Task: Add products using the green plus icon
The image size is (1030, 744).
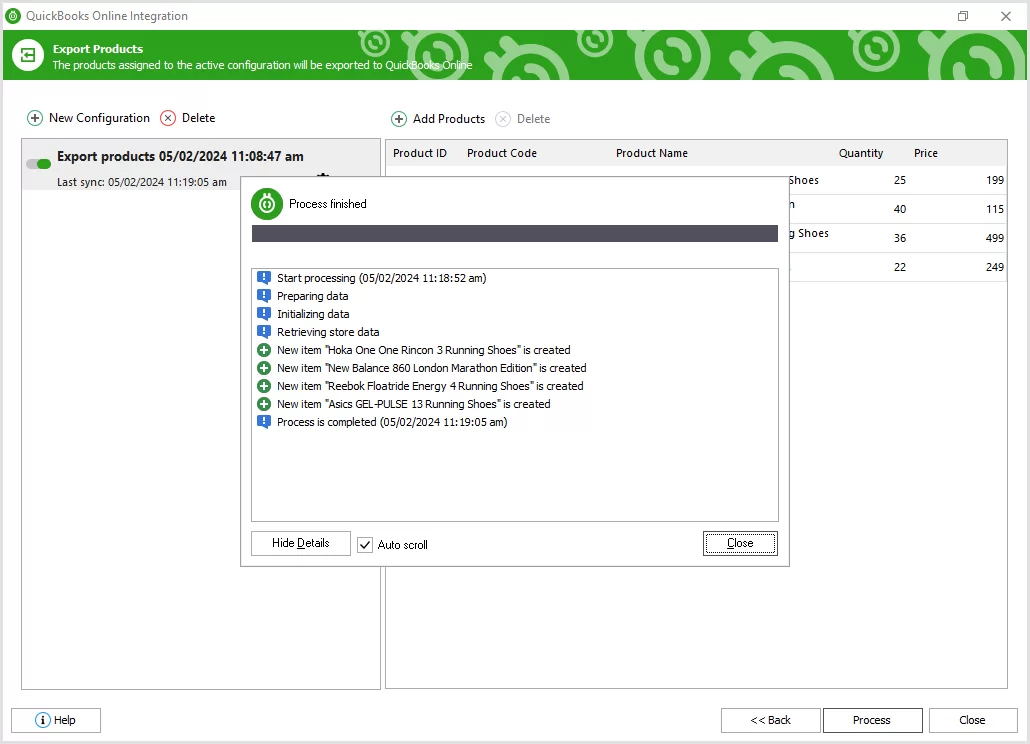Action: pyautogui.click(x=399, y=119)
